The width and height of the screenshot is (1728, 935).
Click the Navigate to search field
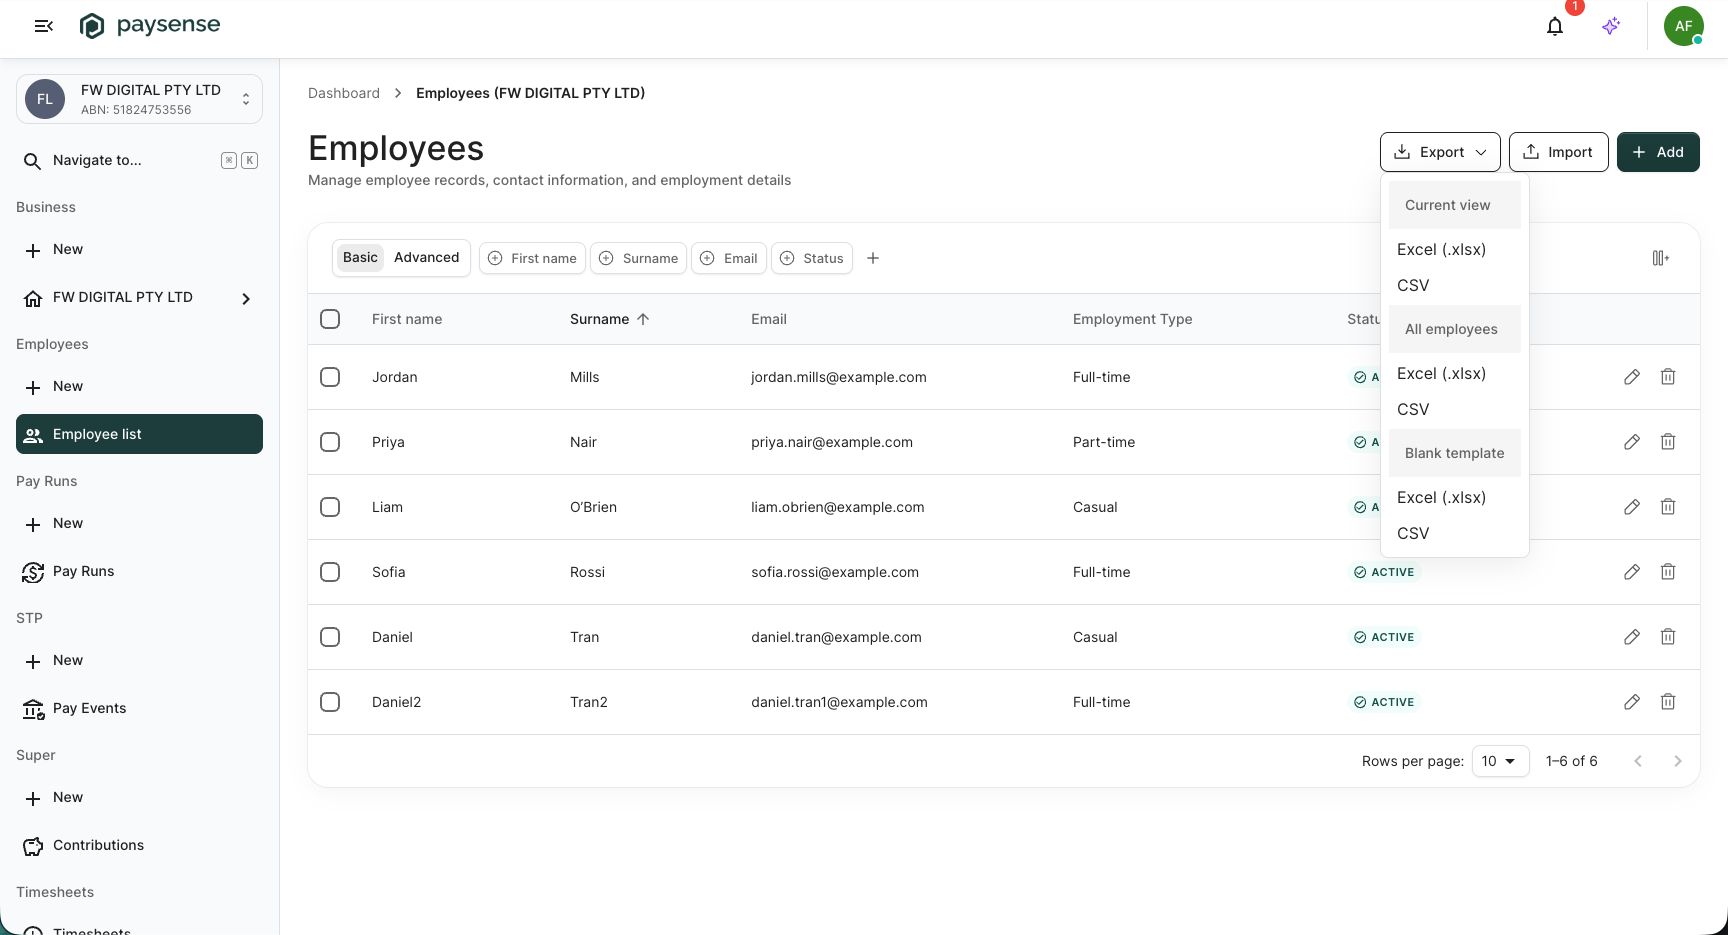coord(139,161)
